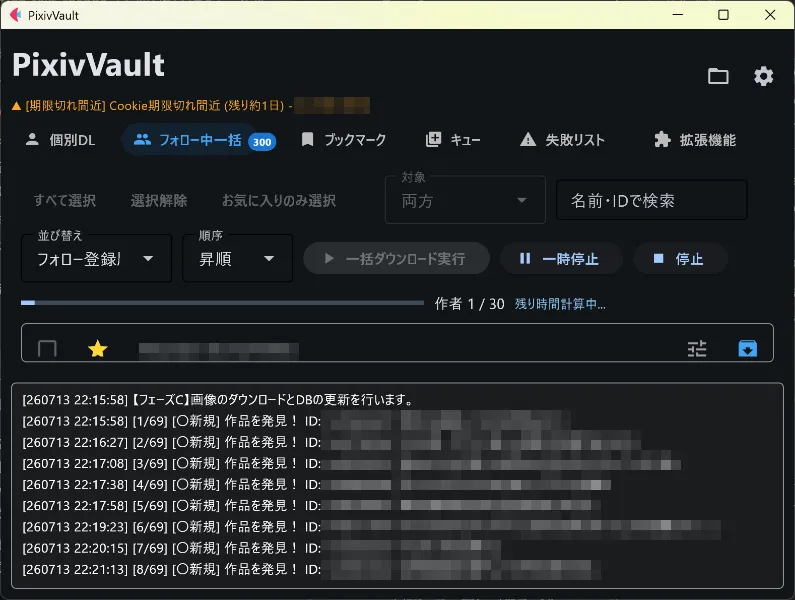Stop the download with 停止 button
Image resolution: width=795 pixels, height=600 pixels.
(x=680, y=259)
